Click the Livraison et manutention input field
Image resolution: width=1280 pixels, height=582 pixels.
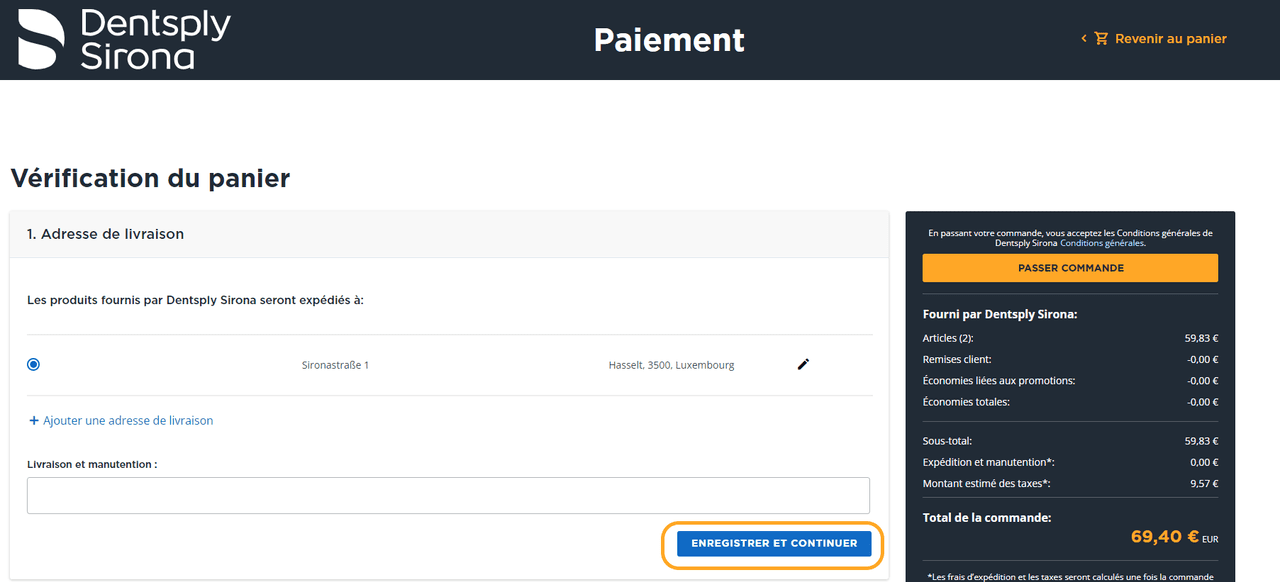448,495
